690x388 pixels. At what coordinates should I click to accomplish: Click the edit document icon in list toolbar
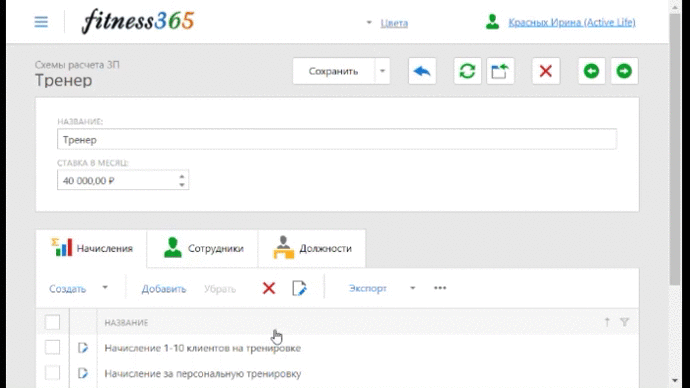(299, 288)
